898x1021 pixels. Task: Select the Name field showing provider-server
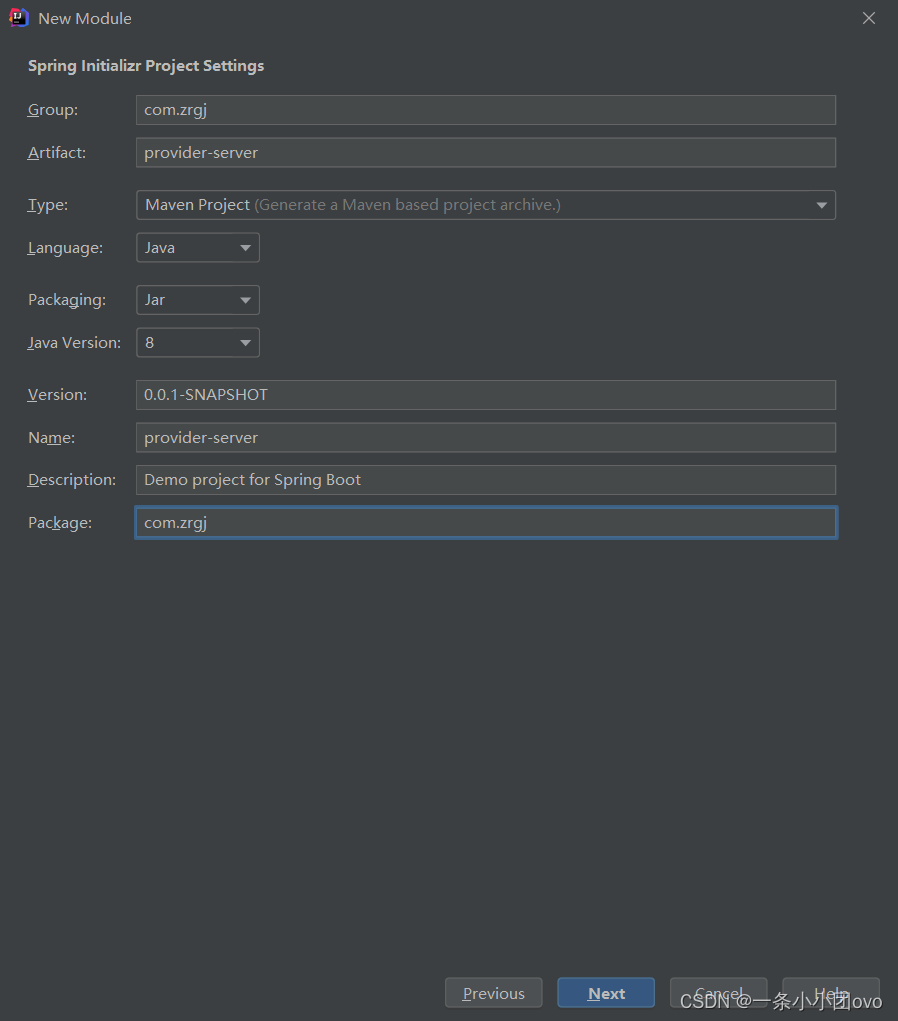485,437
